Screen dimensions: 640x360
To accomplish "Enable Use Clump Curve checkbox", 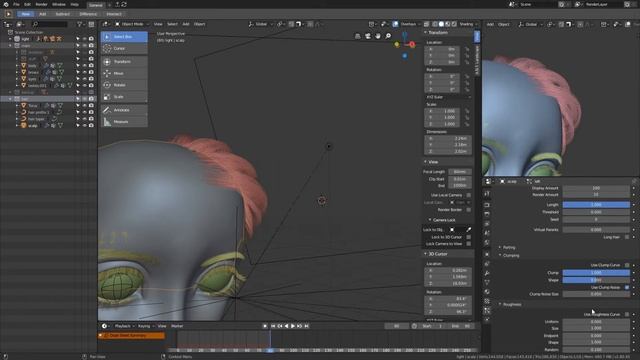I will pos(627,265).
